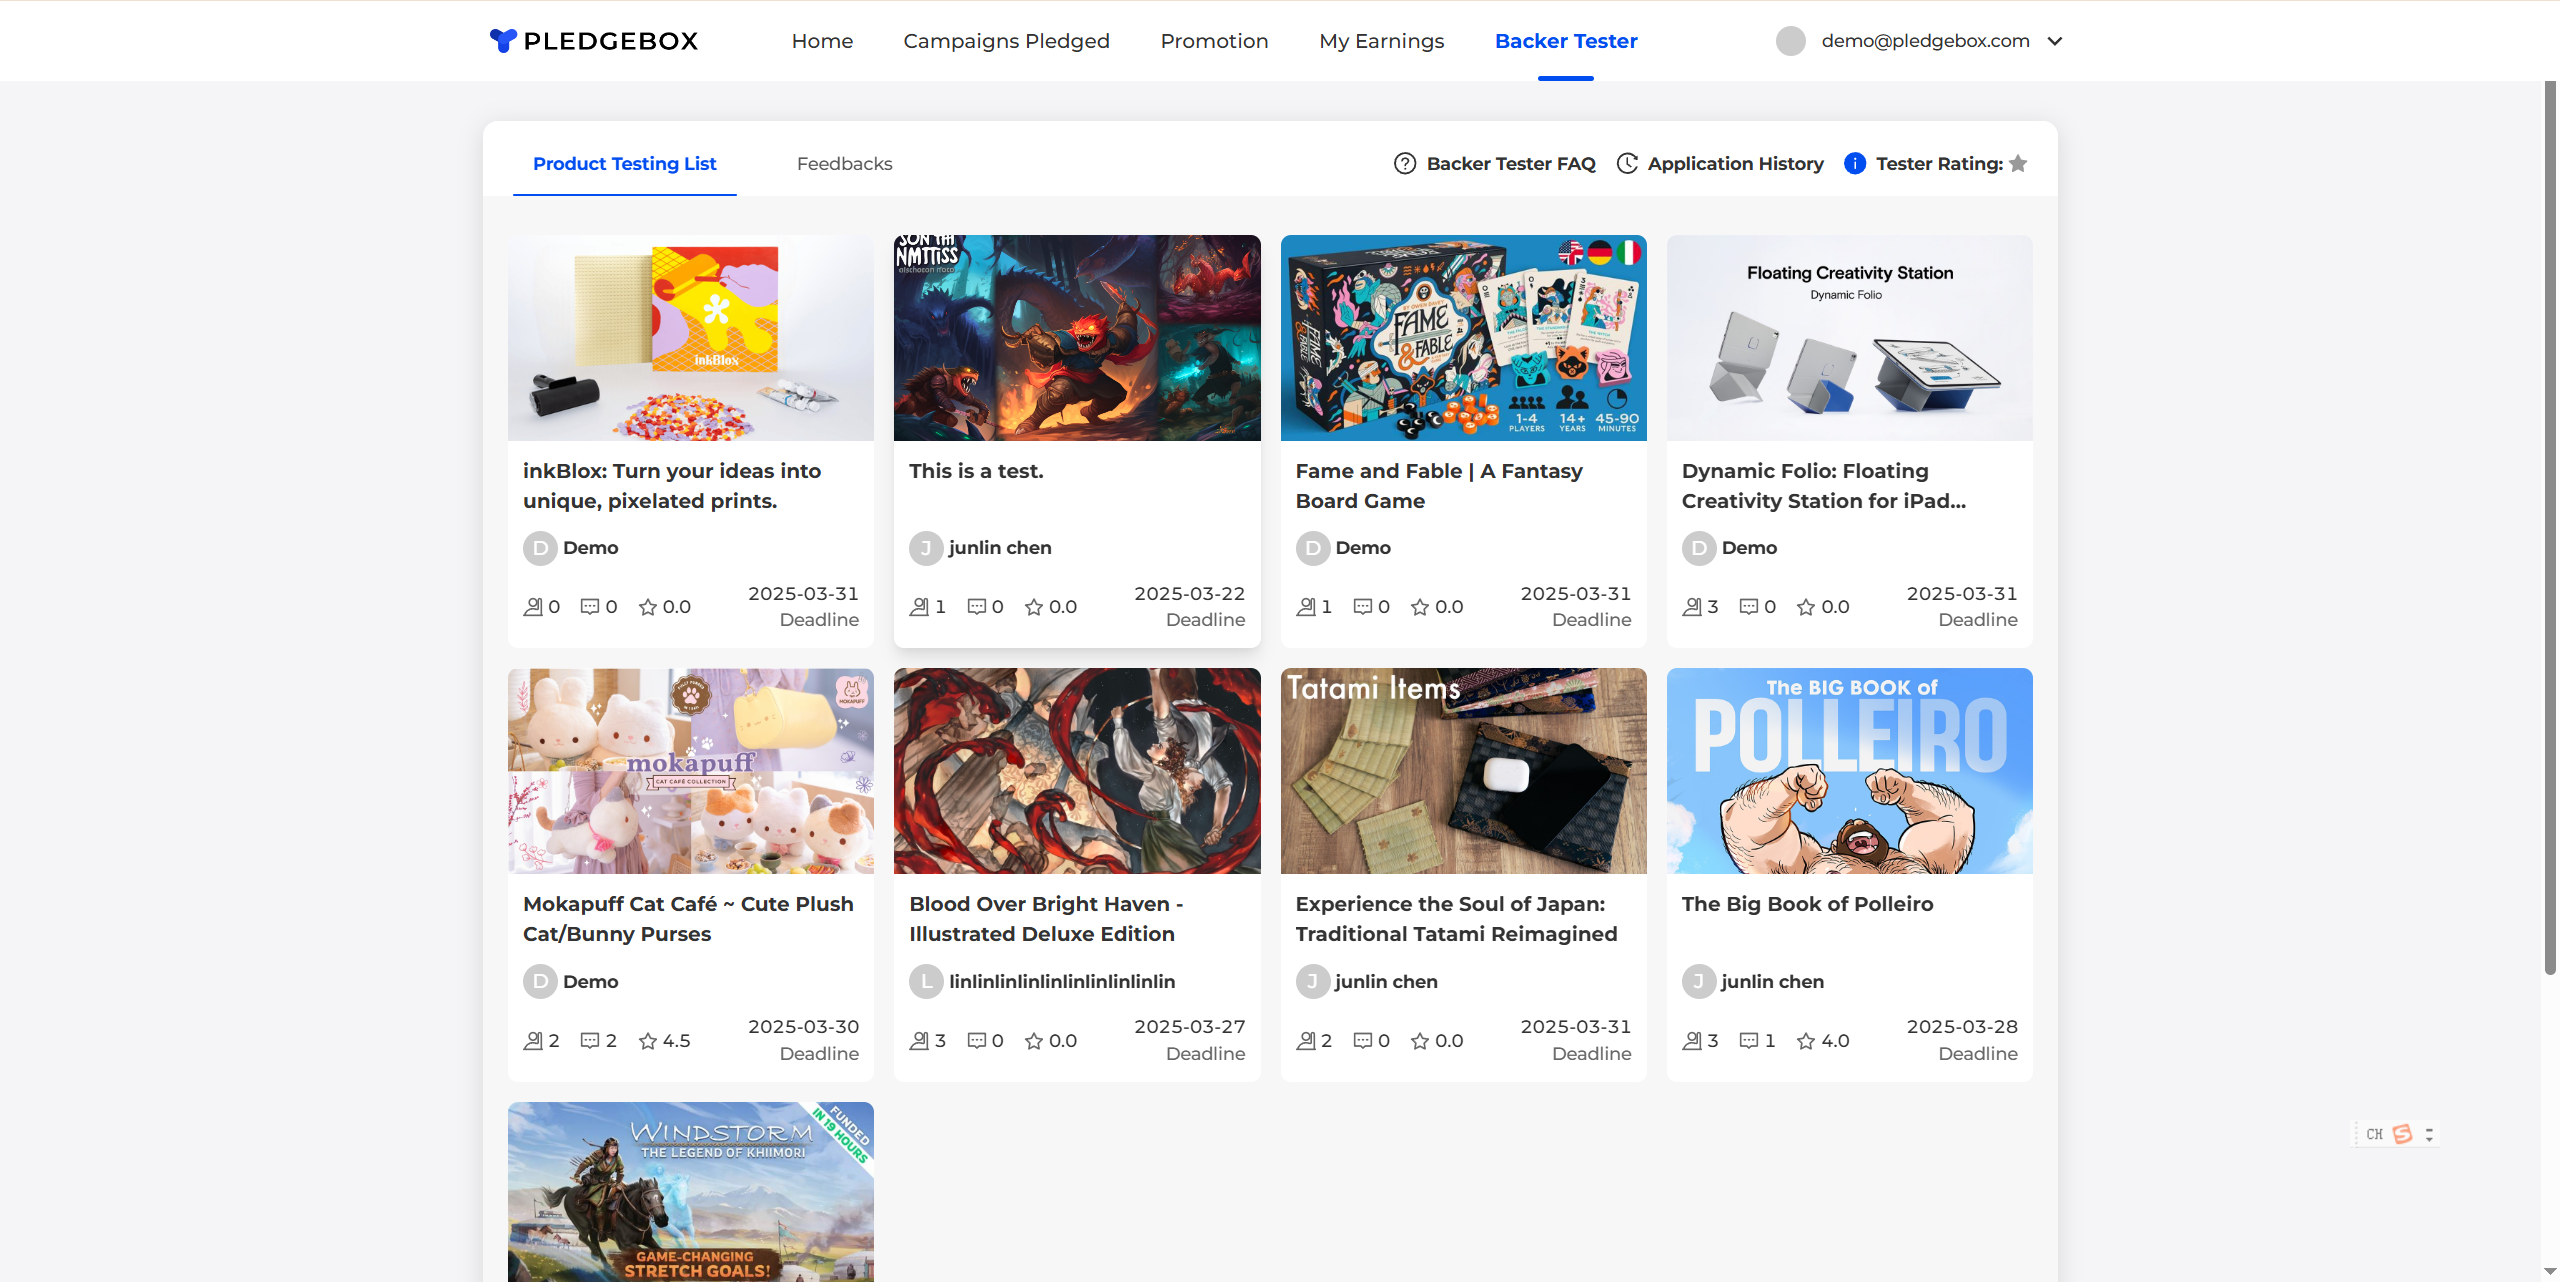Open the Application History link
Screen dimensions: 2560x1282
1735,164
